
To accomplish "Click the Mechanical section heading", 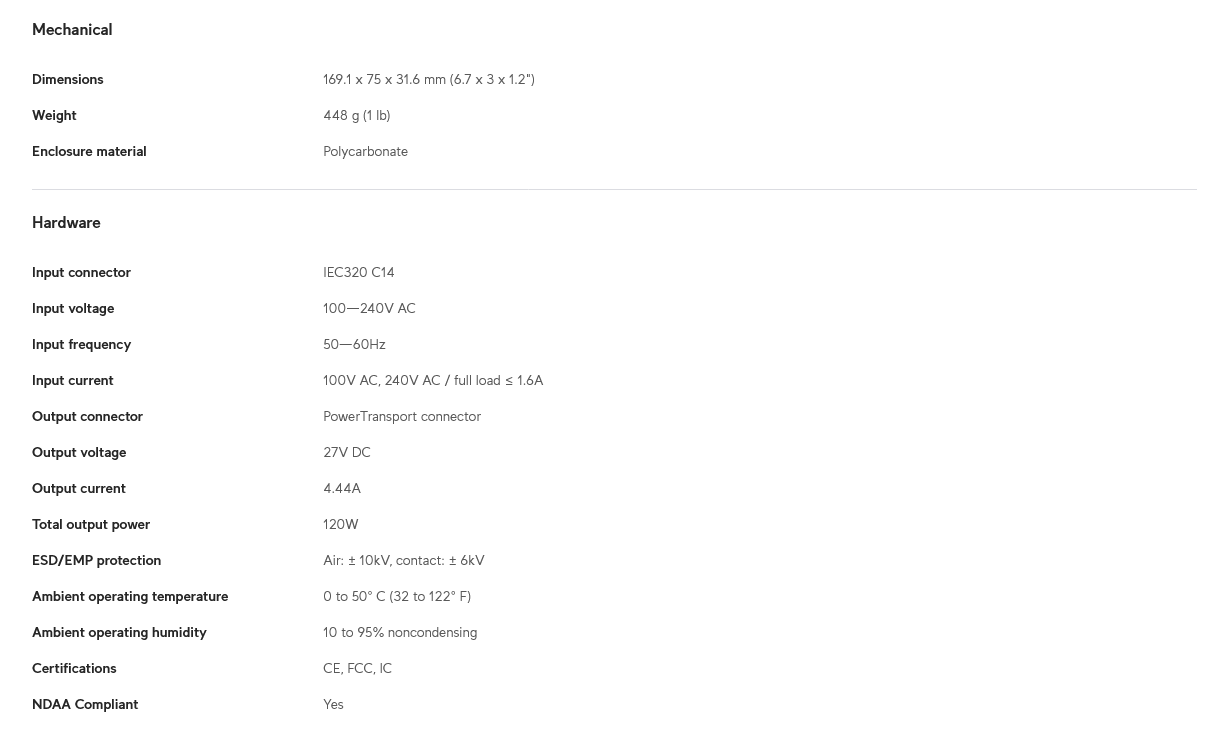I will pyautogui.click(x=72, y=30).
